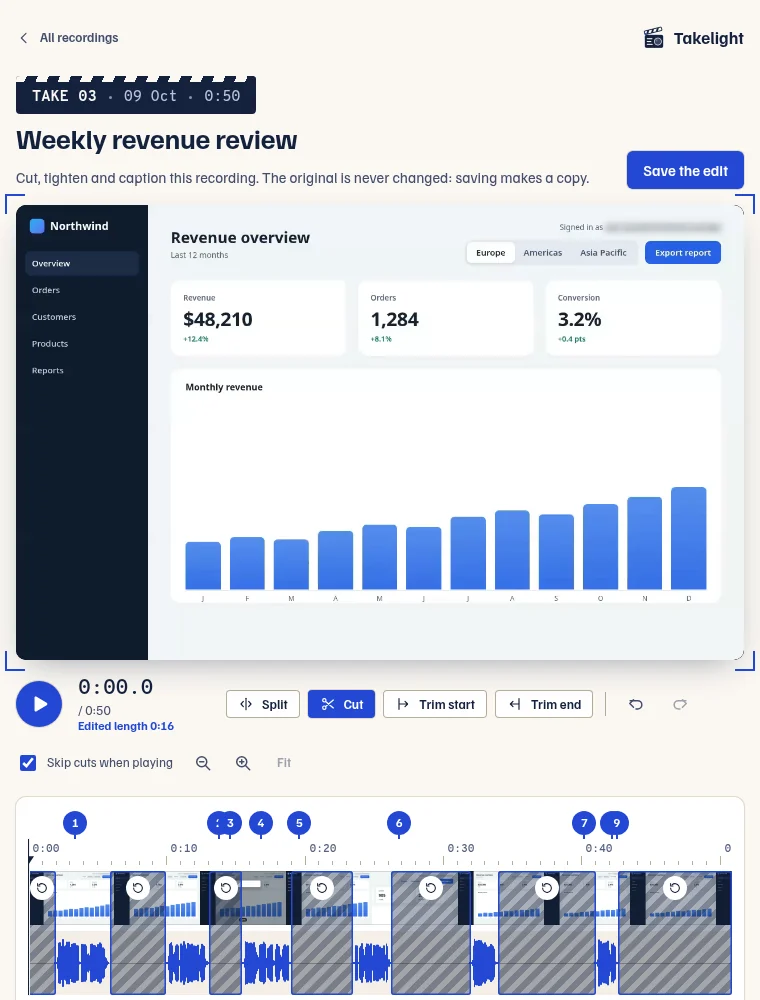Click Products in the preview's Northwind sidebar

click(x=50, y=344)
